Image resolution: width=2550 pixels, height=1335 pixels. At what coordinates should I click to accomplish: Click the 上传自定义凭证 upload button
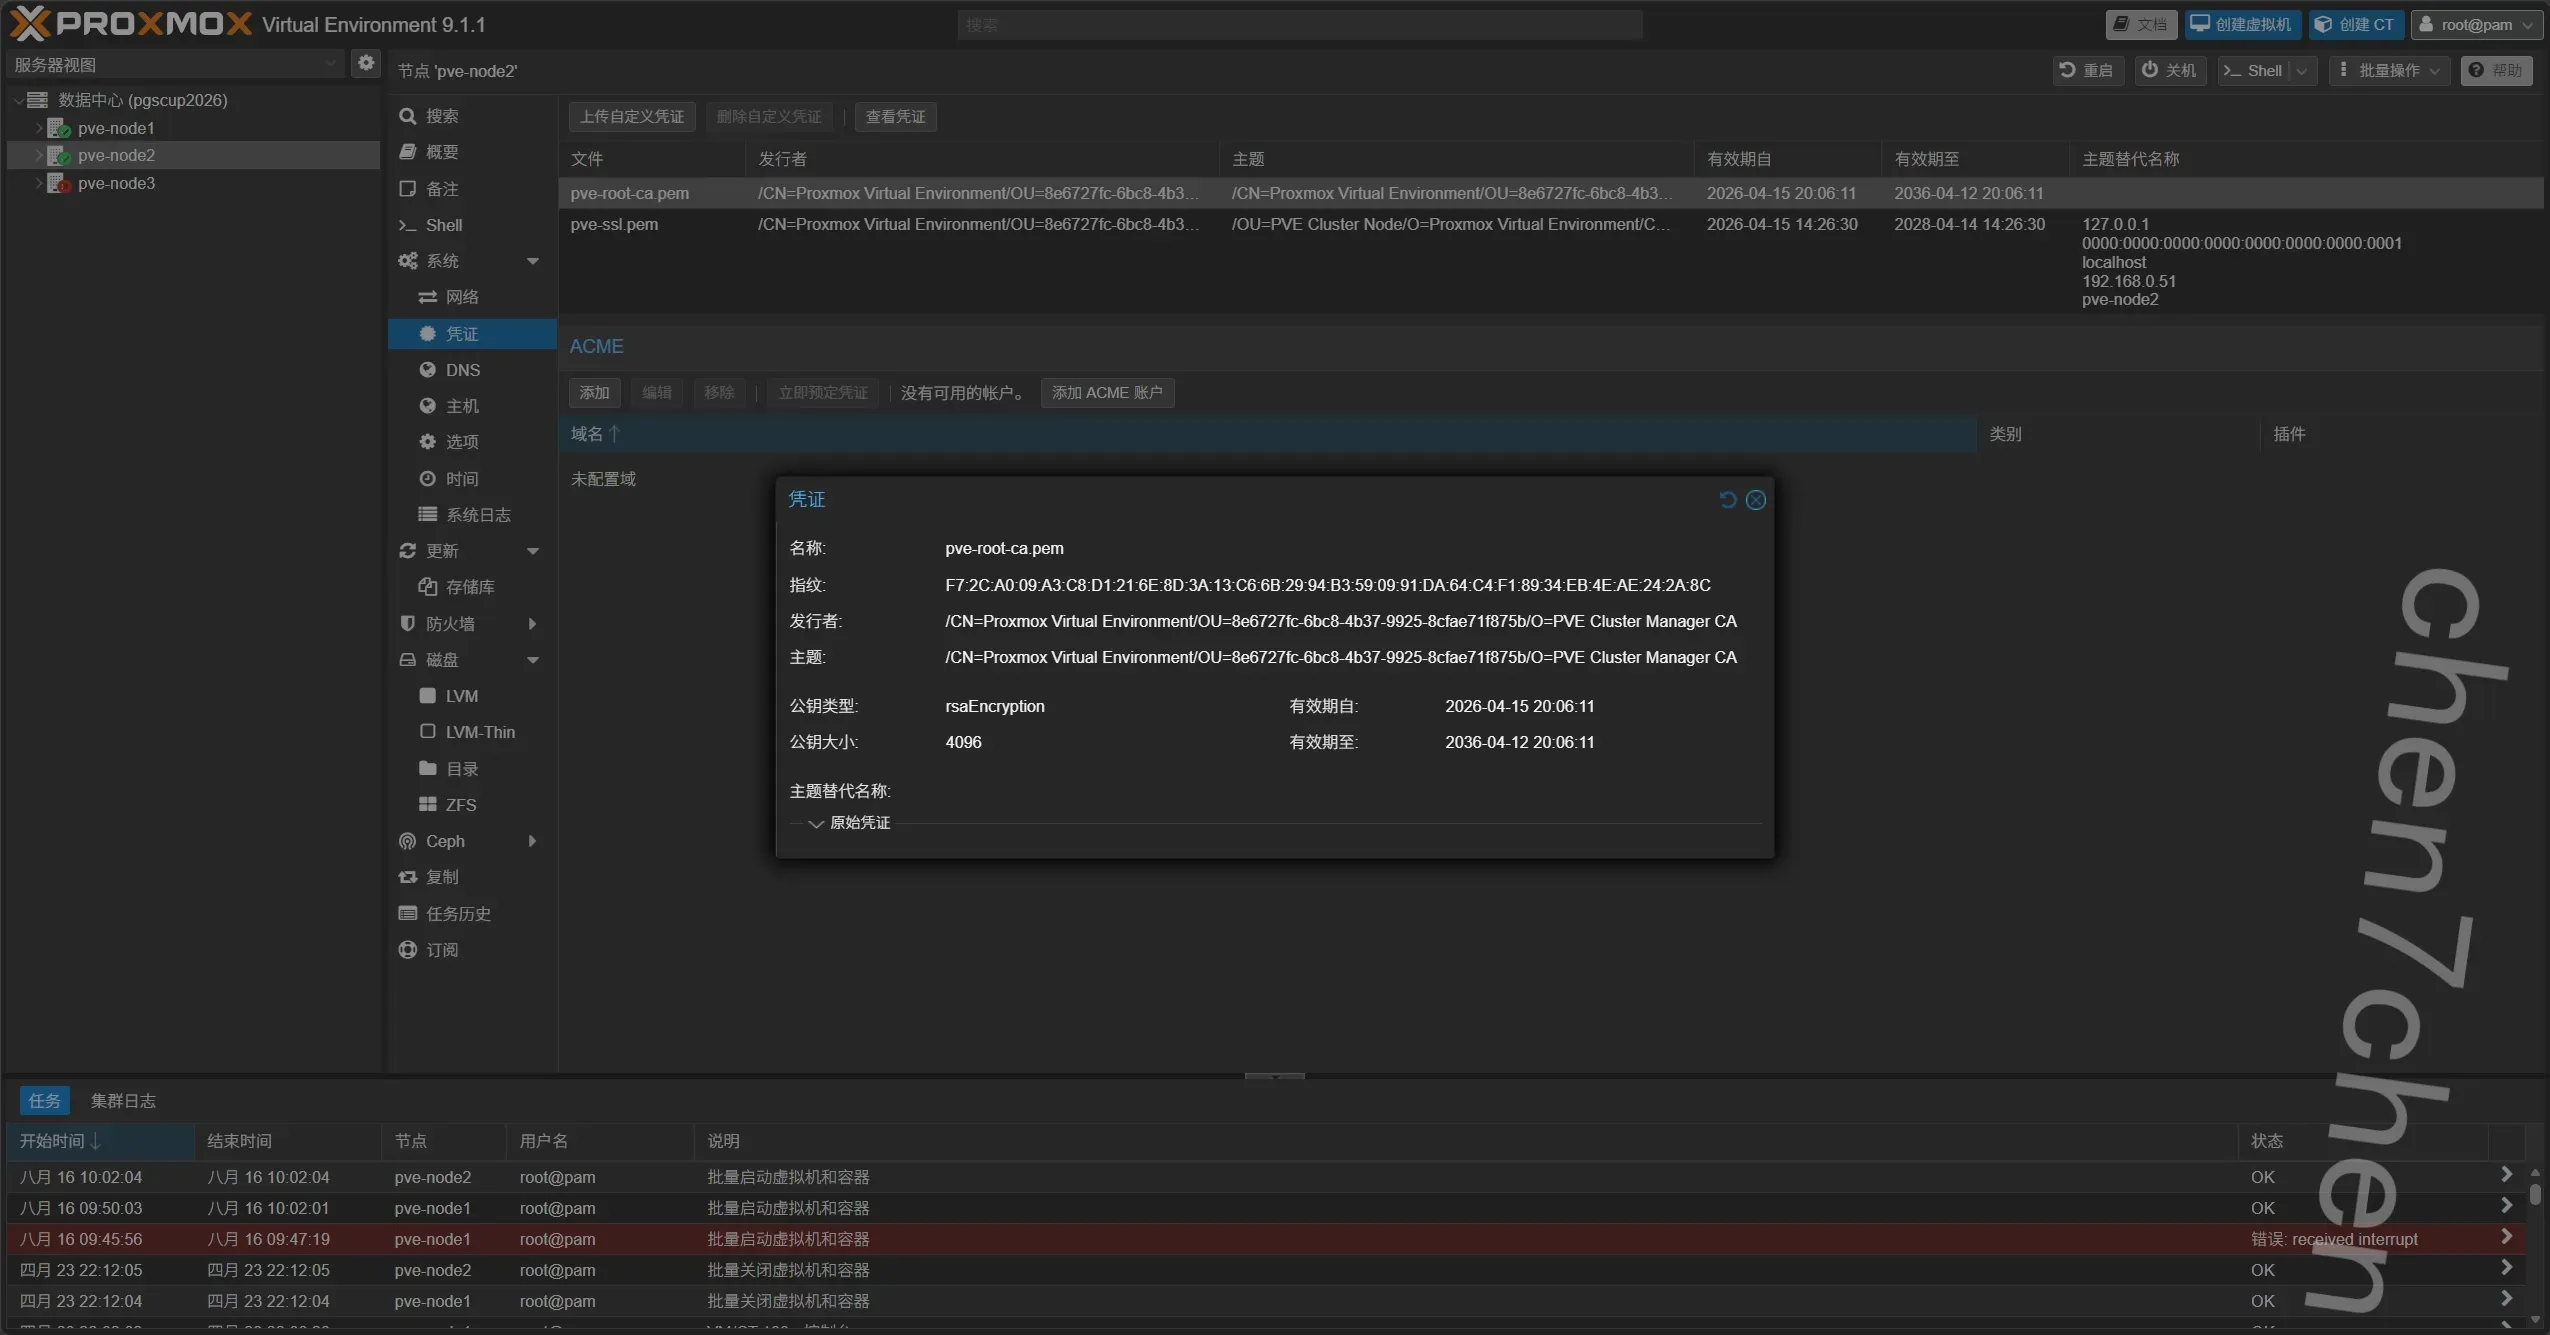632,117
